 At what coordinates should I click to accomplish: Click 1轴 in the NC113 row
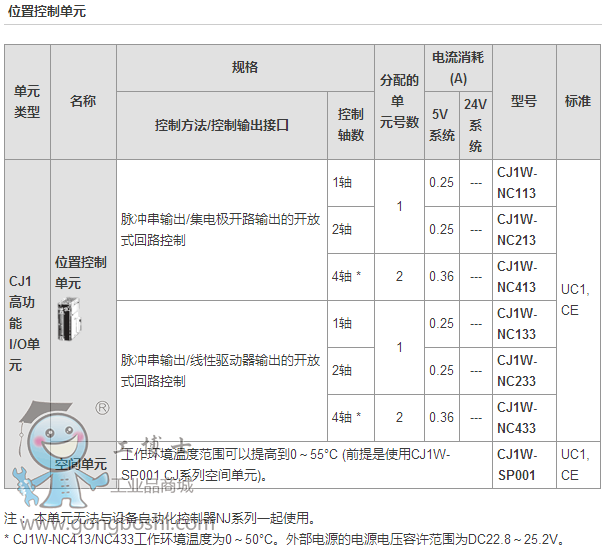tap(342, 182)
